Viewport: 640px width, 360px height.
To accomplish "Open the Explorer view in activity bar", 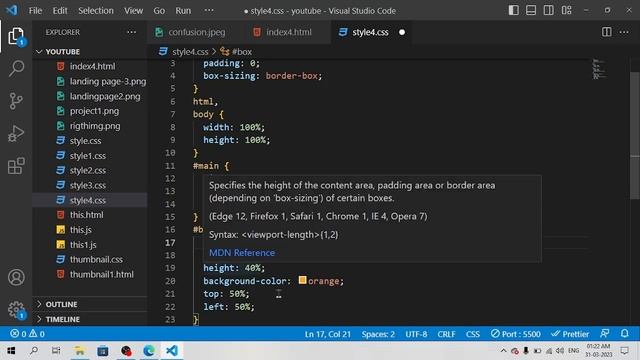I will click(16, 36).
